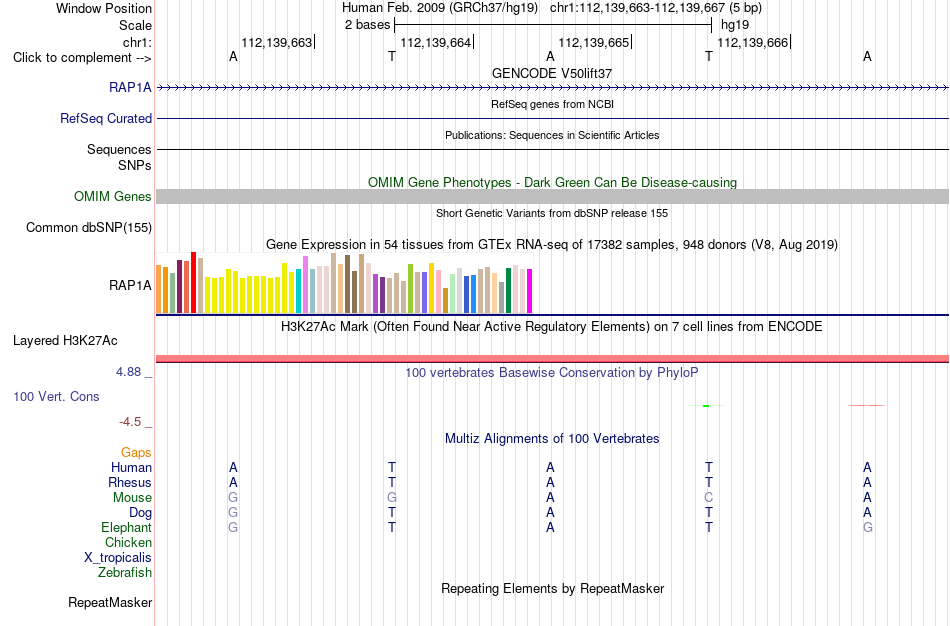Viewport: 950px width, 626px height.
Task: Select the Chicken species label
Action: point(128,542)
